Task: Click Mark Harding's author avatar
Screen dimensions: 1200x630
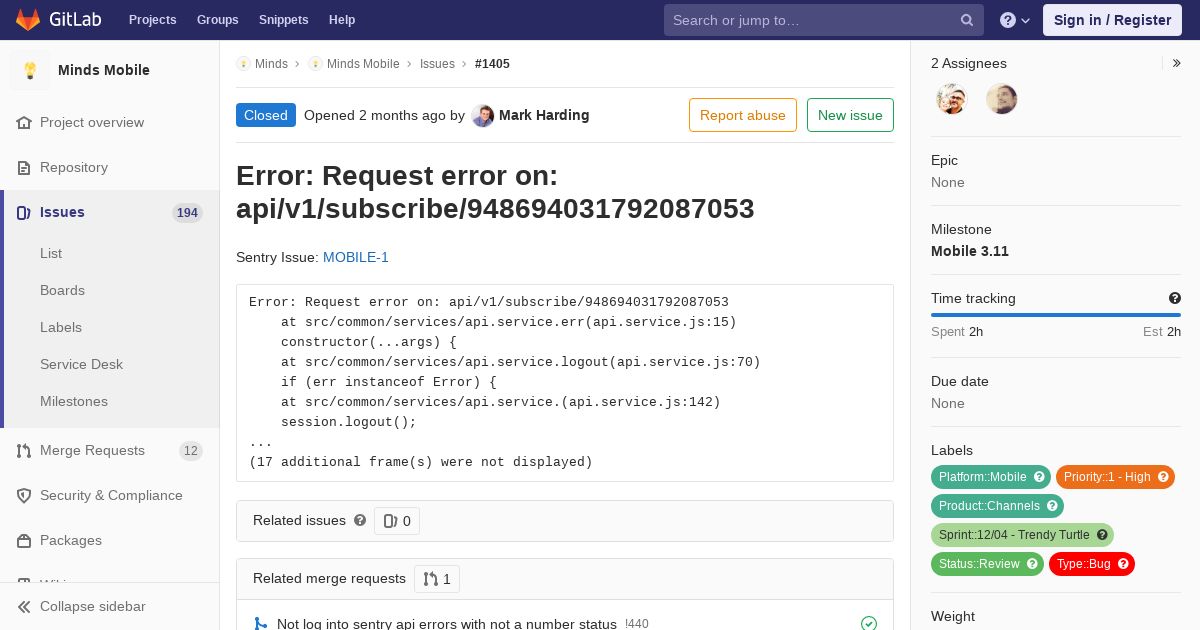Action: (x=483, y=115)
